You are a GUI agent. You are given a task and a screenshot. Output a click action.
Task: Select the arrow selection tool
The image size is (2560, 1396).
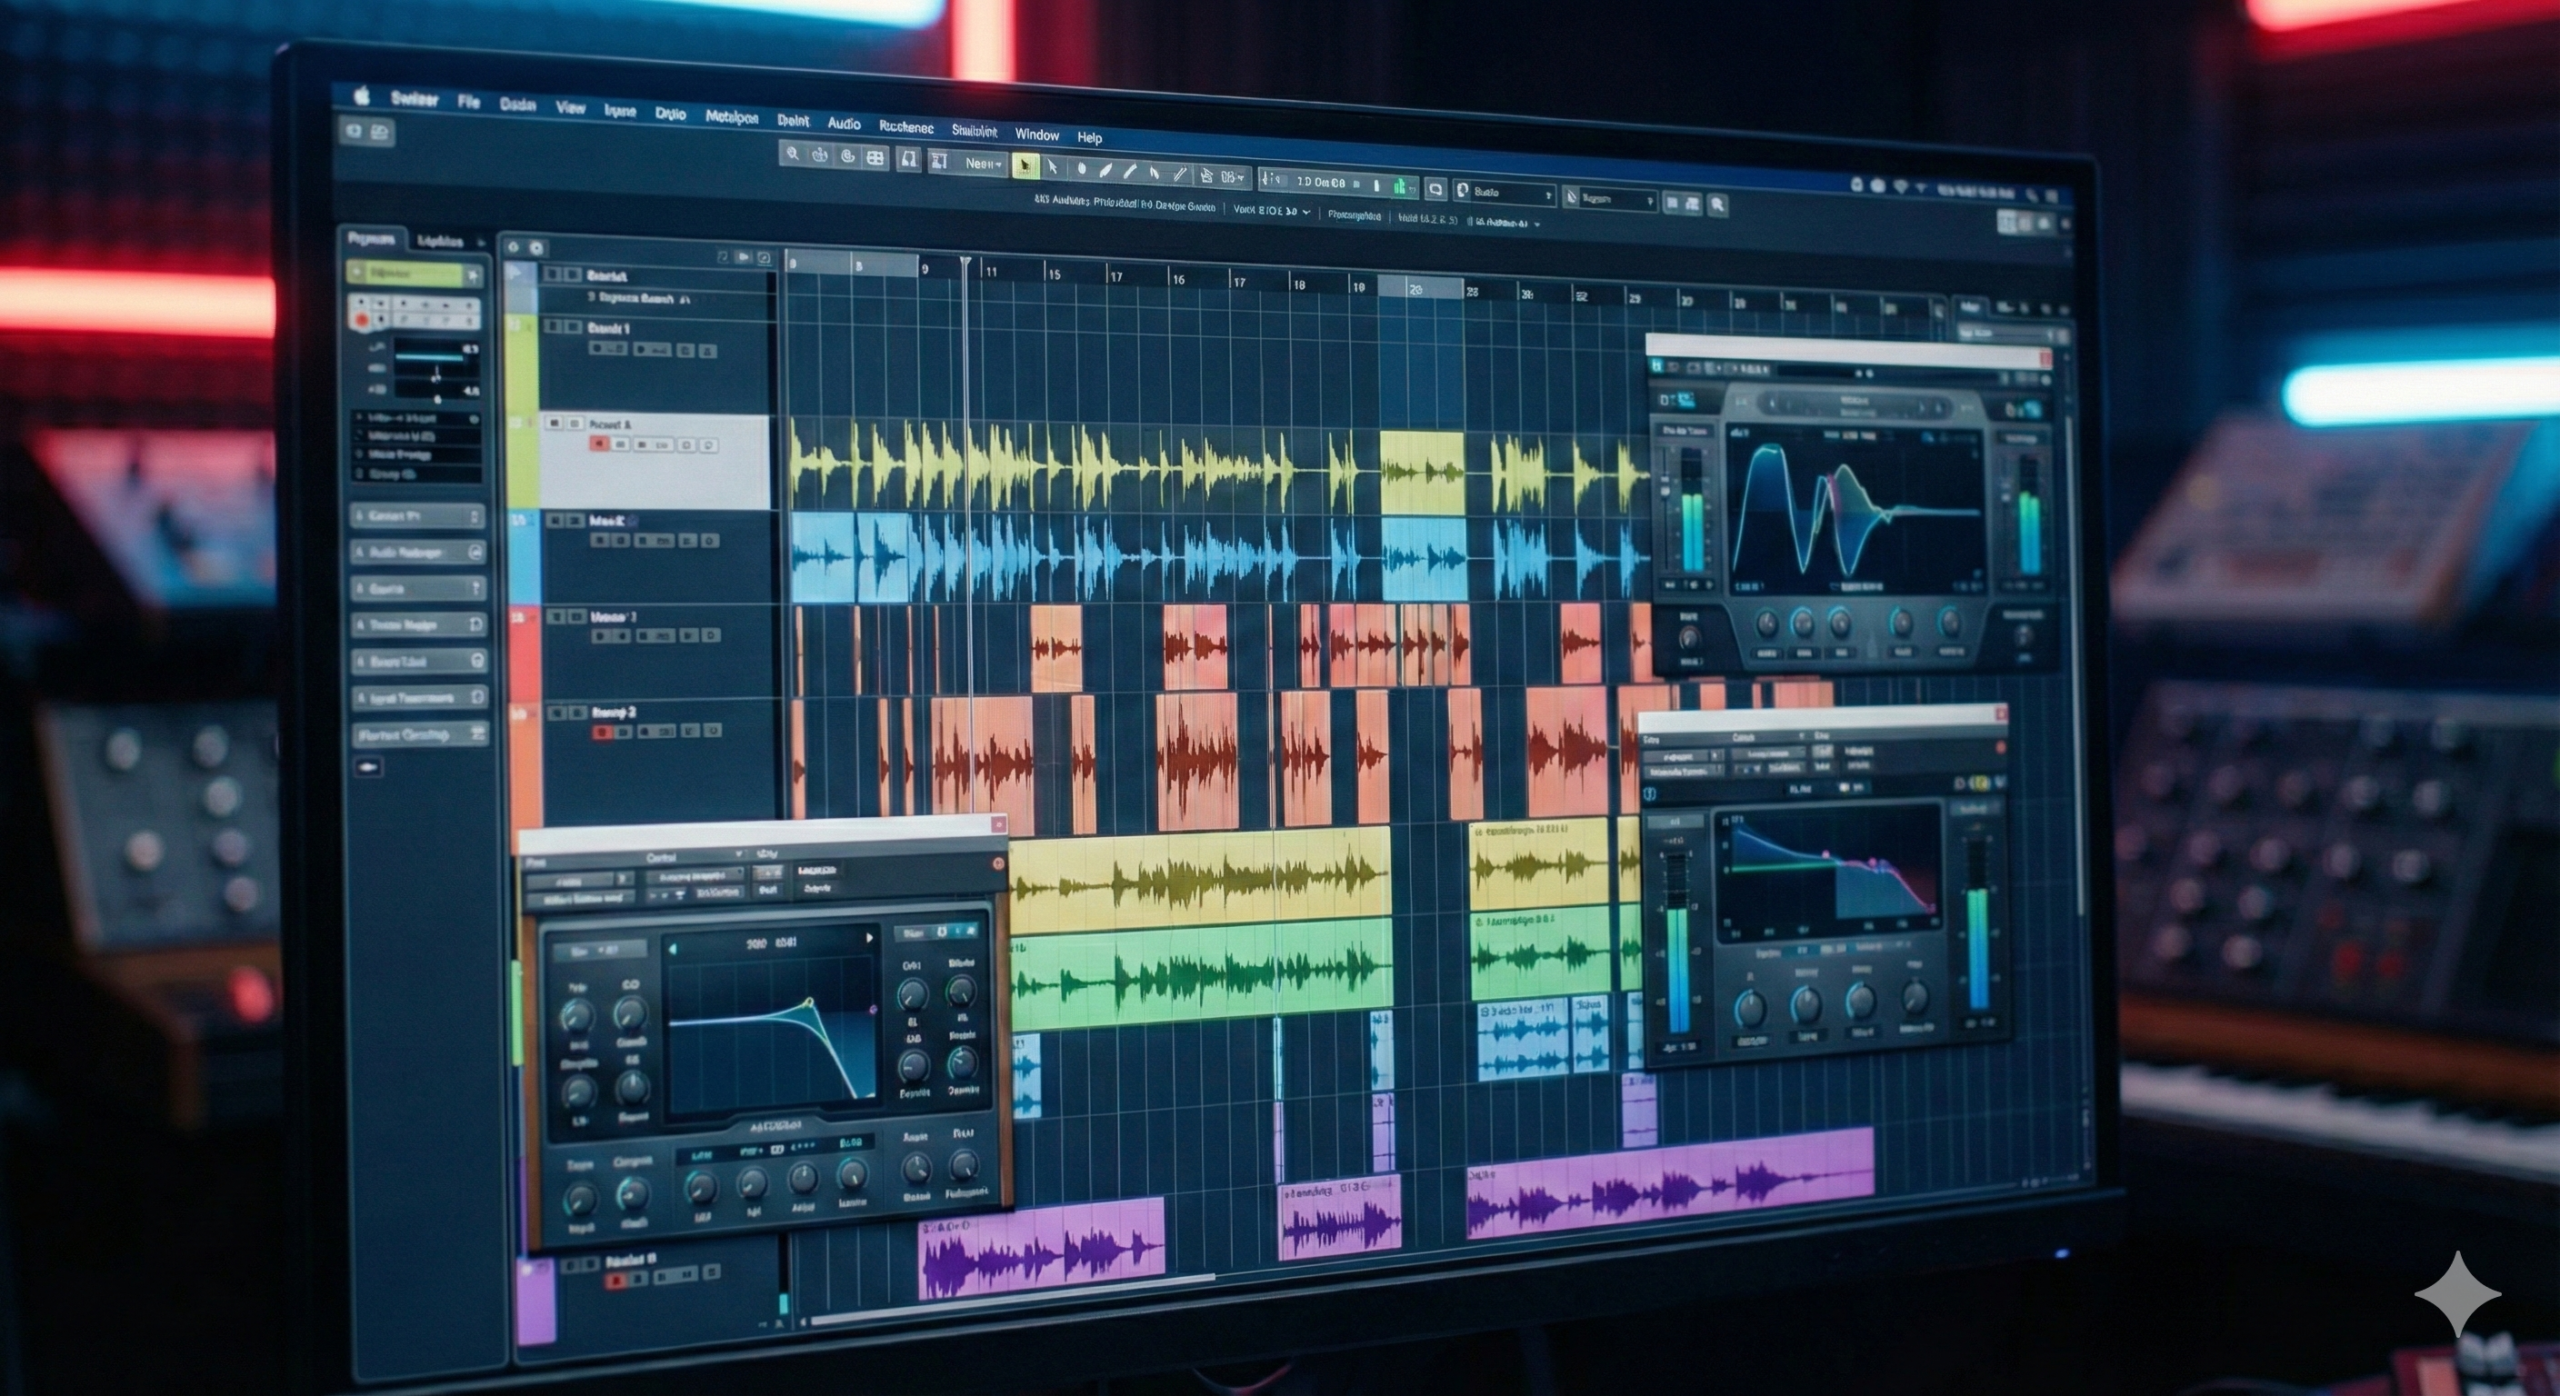pos(1052,168)
